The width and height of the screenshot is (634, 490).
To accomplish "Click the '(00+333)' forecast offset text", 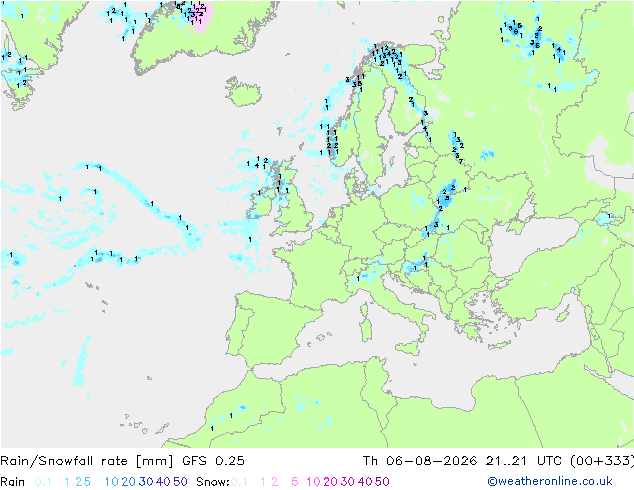I will [602, 461].
